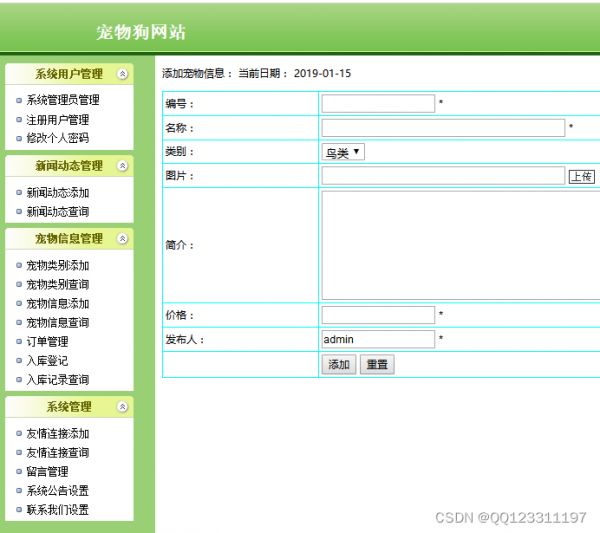The height and width of the screenshot is (533, 600).
Task: Focus the 编号 input field
Action: coord(378,103)
